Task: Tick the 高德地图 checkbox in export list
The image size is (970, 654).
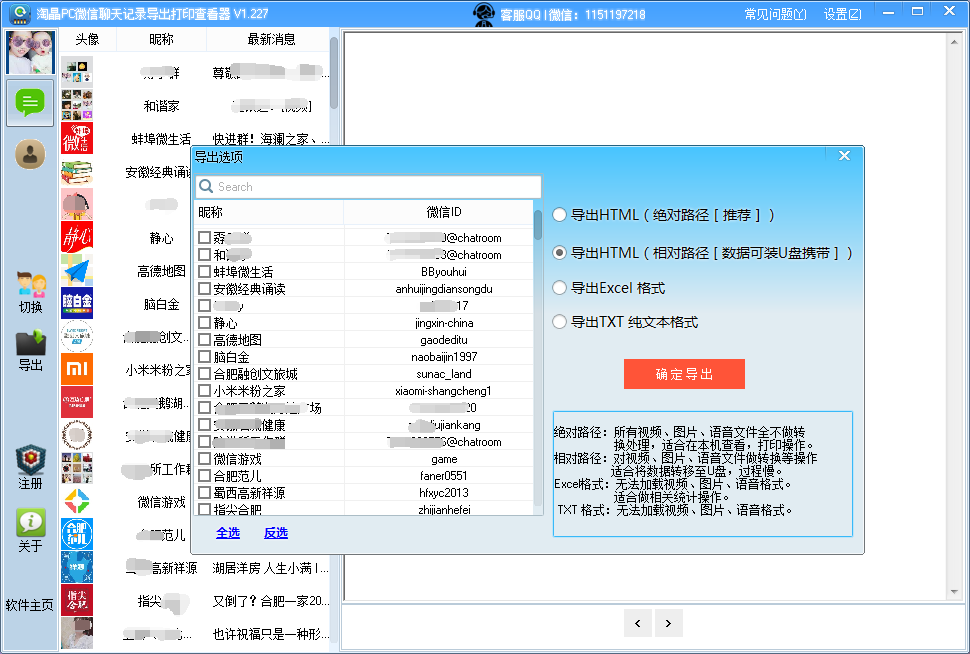Action: pyautogui.click(x=204, y=340)
